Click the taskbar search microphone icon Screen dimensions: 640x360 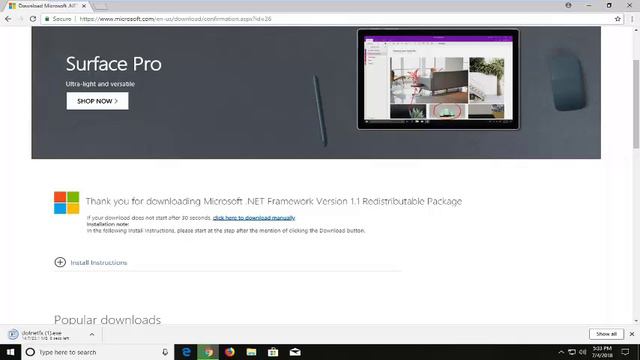point(165,352)
